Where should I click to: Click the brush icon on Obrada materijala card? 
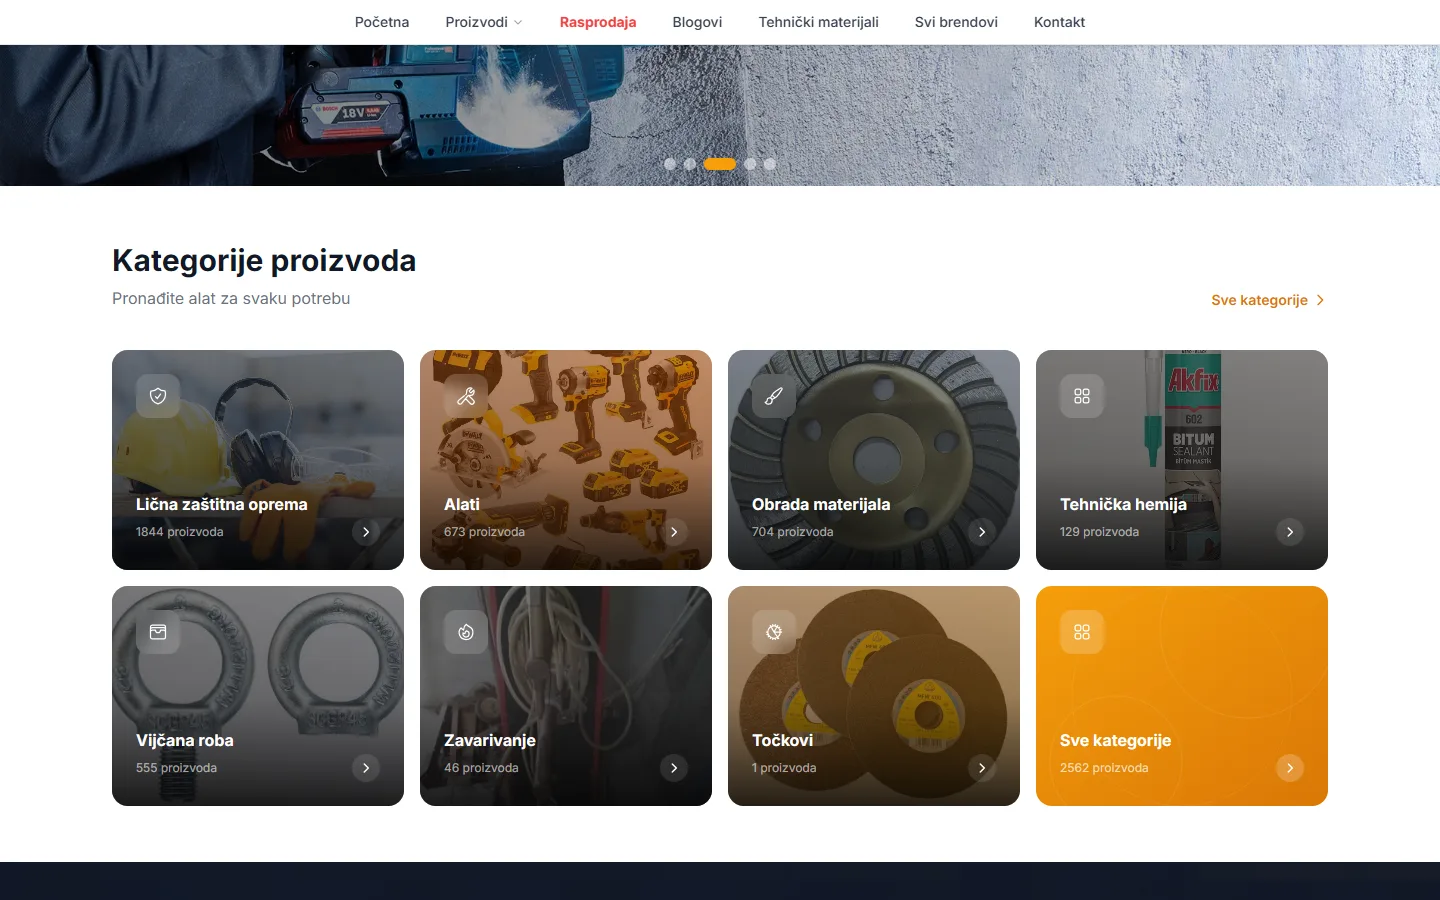(774, 396)
